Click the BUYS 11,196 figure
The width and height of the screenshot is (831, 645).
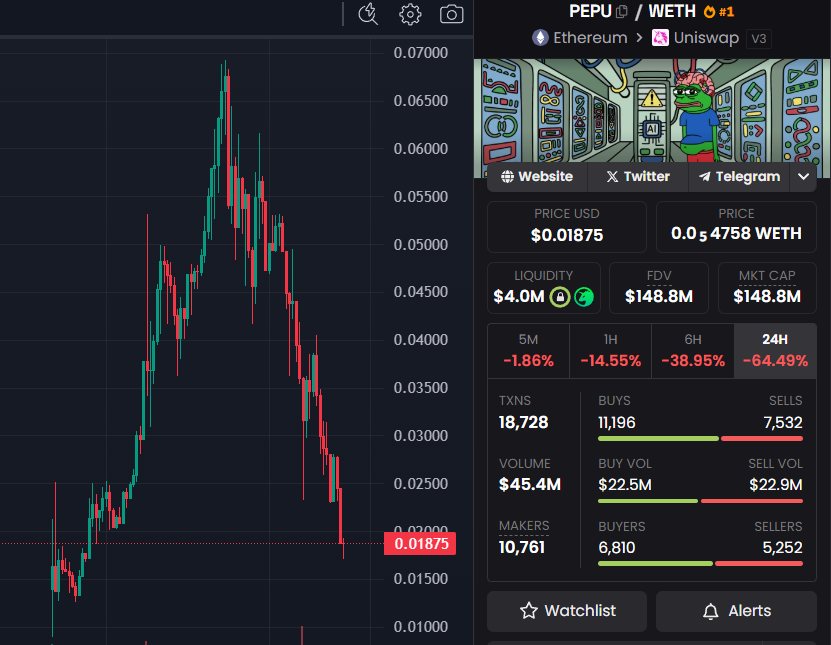pyautogui.click(x=616, y=422)
